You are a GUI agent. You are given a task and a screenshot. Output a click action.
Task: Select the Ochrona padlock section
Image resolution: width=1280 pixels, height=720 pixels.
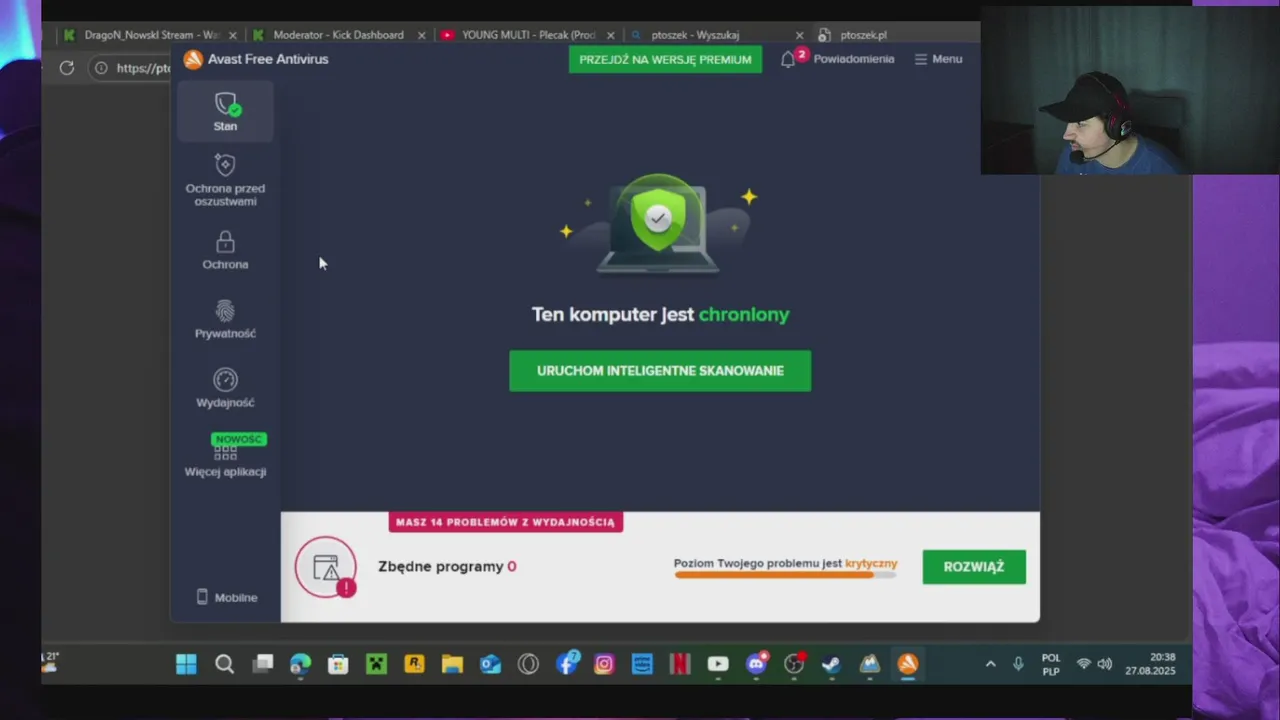(225, 250)
